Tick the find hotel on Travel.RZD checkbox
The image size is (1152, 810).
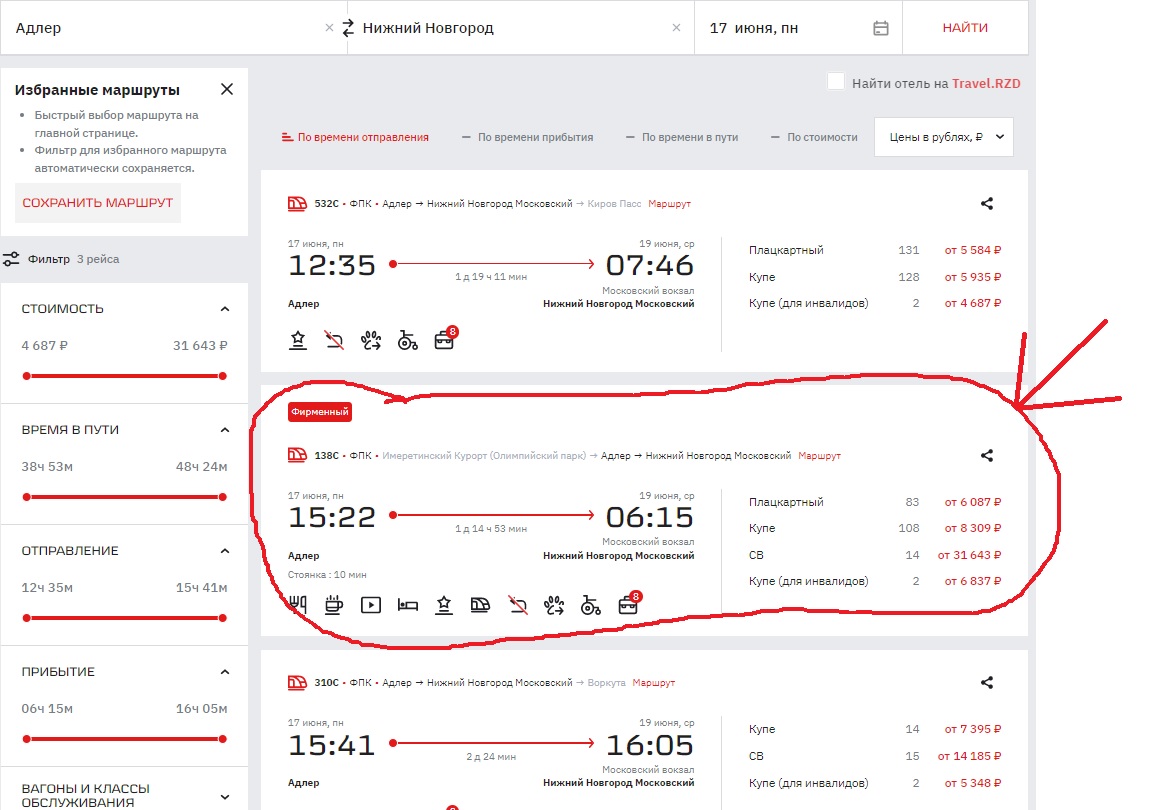pyautogui.click(x=836, y=82)
